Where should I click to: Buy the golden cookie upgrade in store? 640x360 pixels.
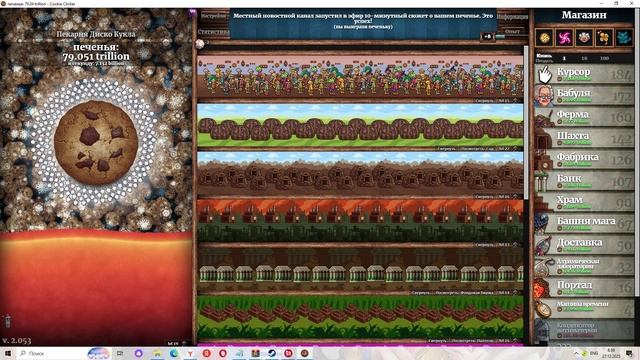click(x=544, y=38)
